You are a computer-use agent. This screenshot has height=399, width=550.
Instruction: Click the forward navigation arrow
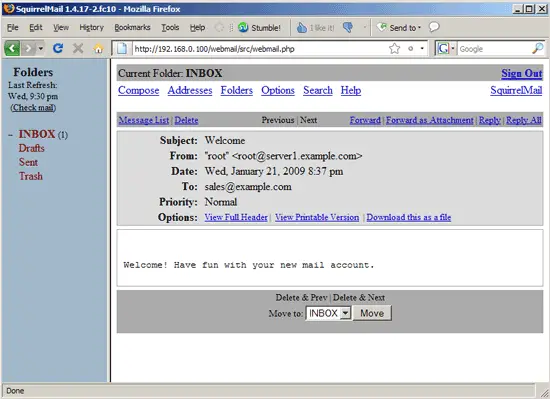point(28,48)
